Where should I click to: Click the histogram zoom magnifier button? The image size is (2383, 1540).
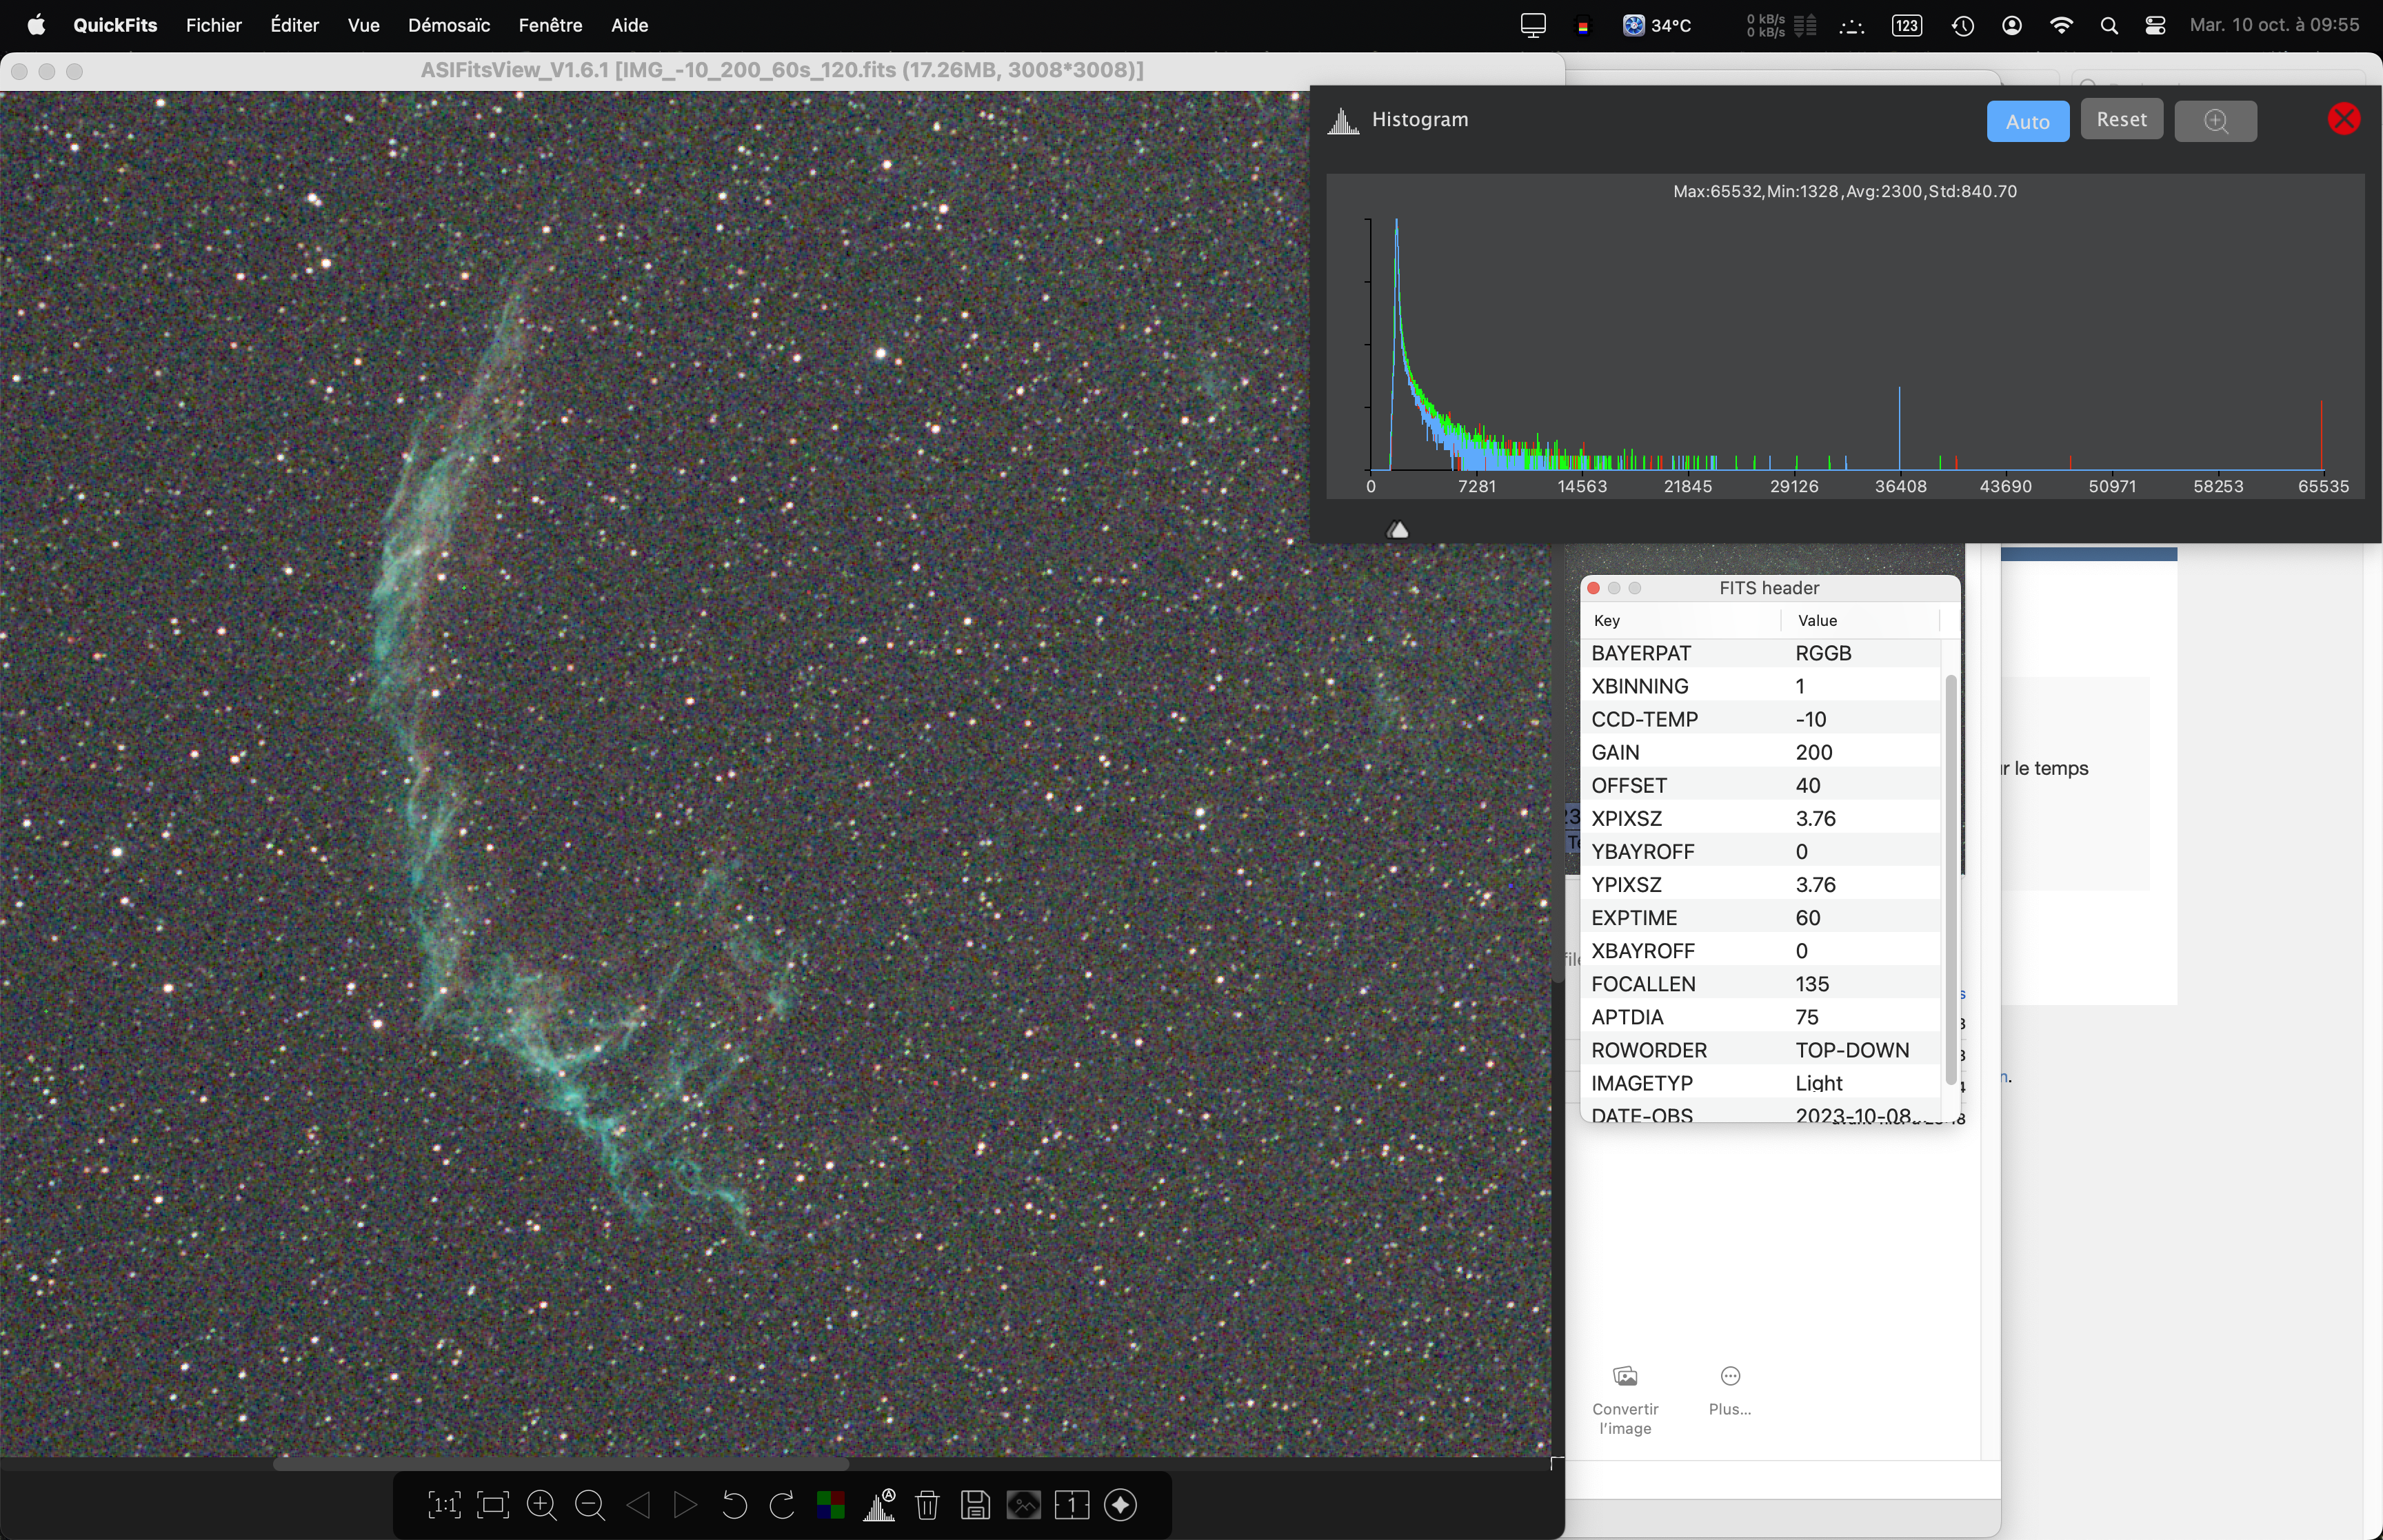click(2215, 121)
